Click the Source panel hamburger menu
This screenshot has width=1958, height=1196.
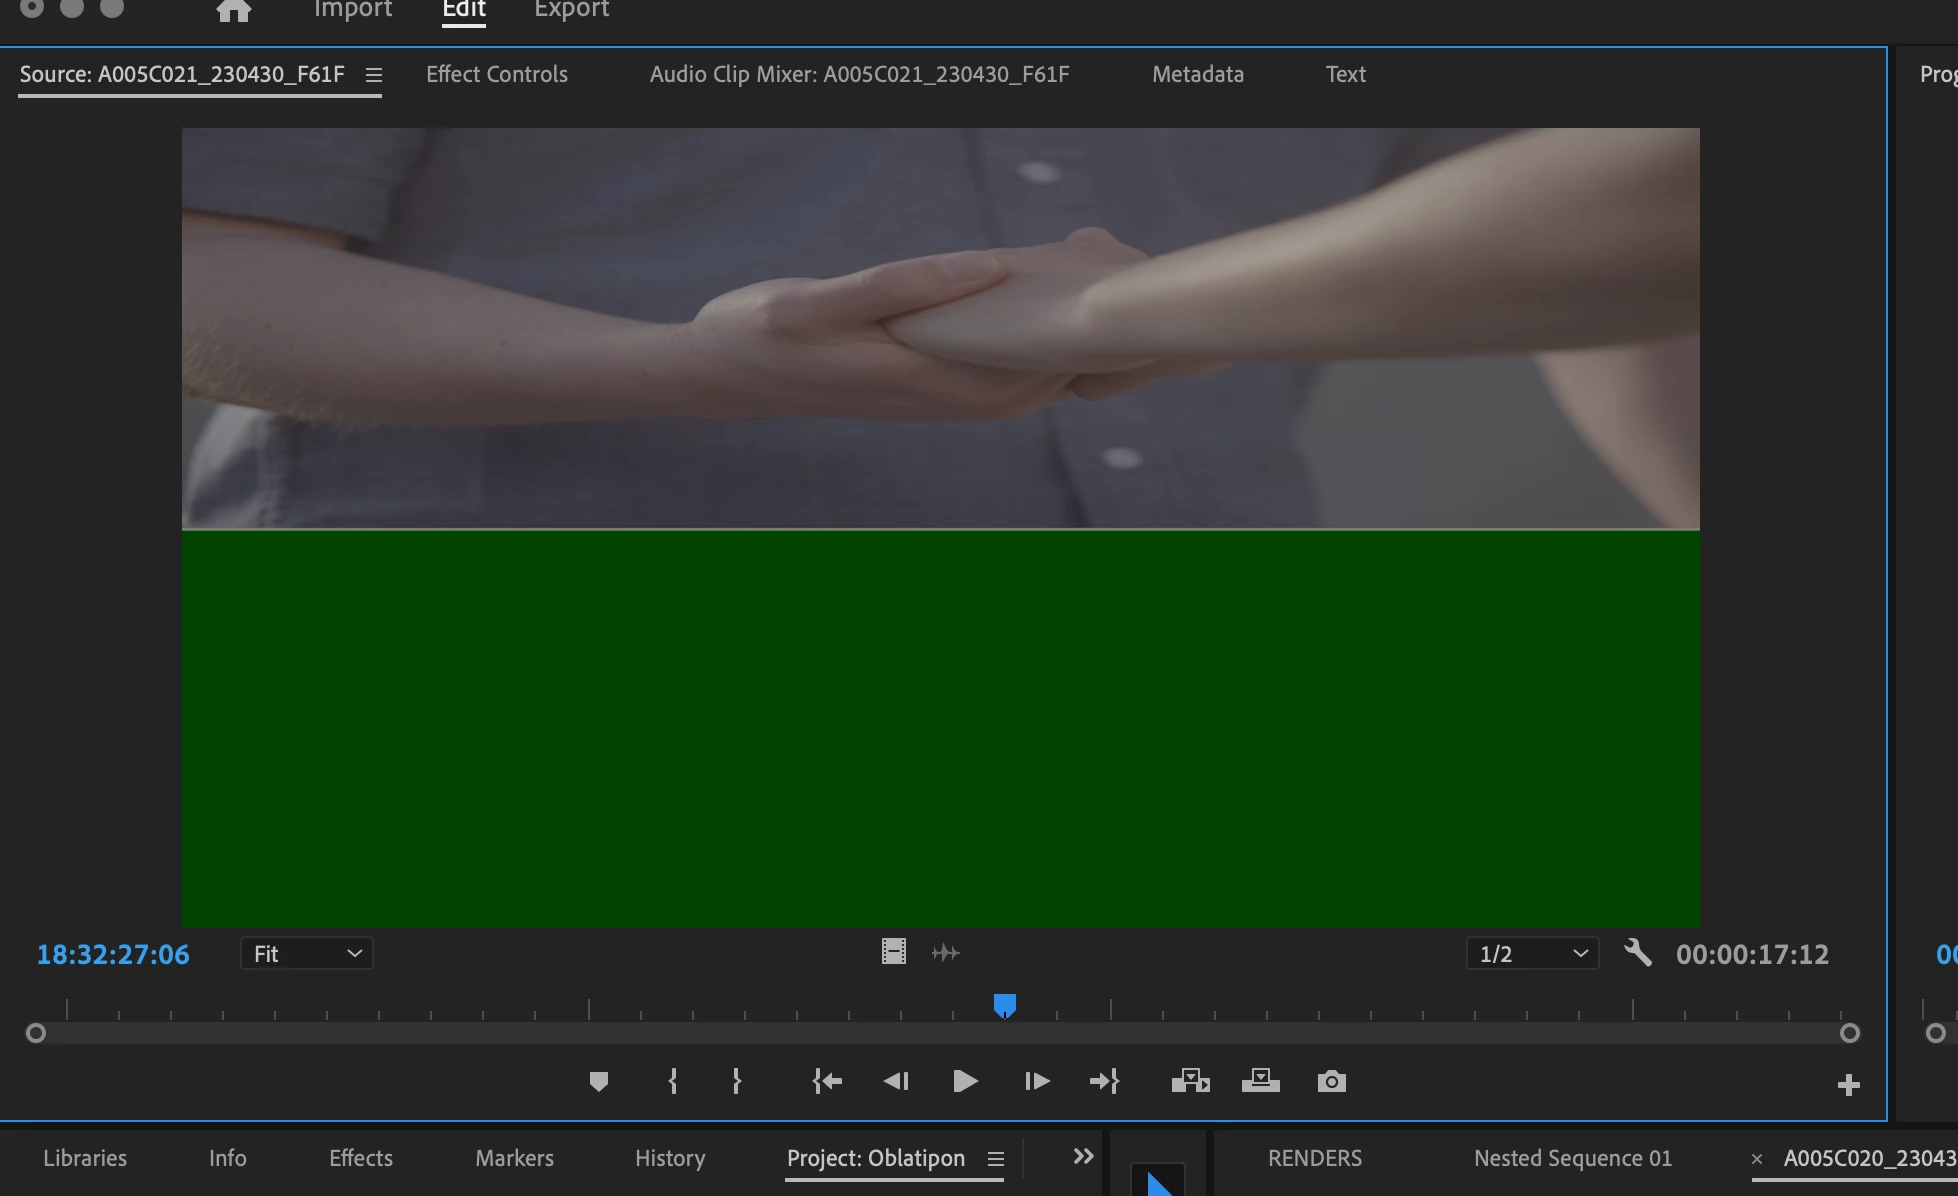coord(374,75)
